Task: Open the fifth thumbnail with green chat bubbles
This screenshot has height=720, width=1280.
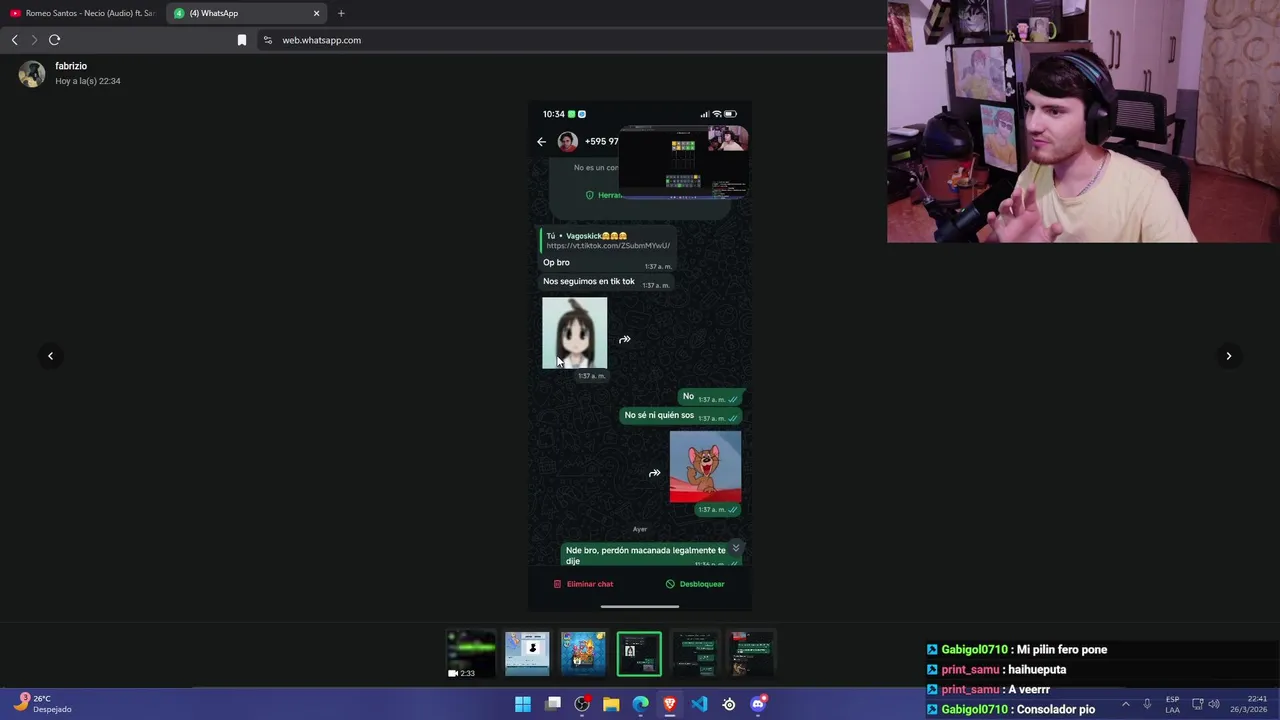Action: point(695,654)
